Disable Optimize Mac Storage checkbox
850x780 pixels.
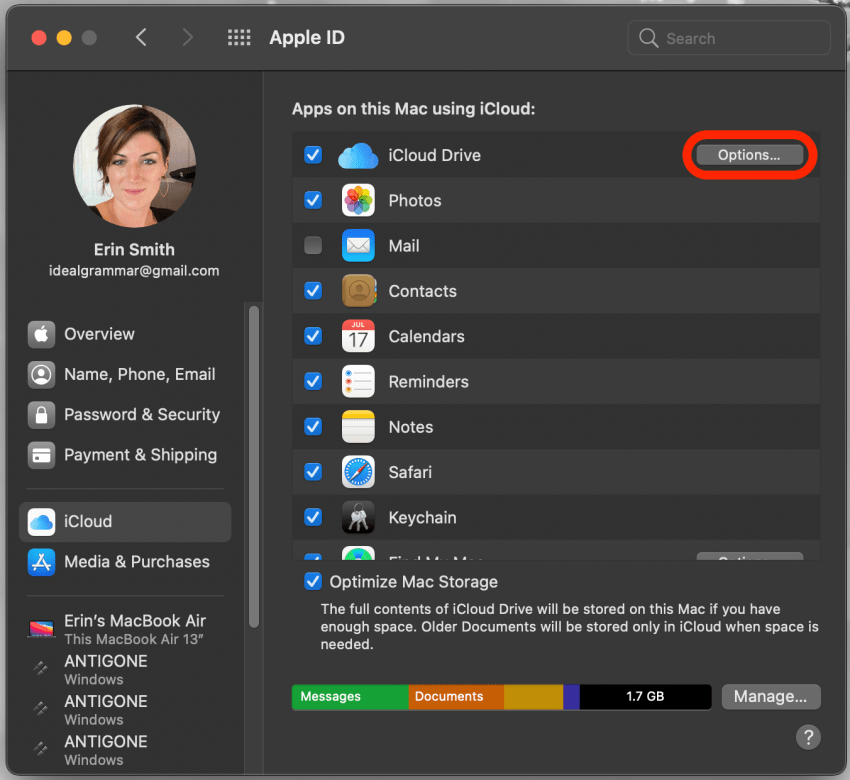[x=313, y=582]
